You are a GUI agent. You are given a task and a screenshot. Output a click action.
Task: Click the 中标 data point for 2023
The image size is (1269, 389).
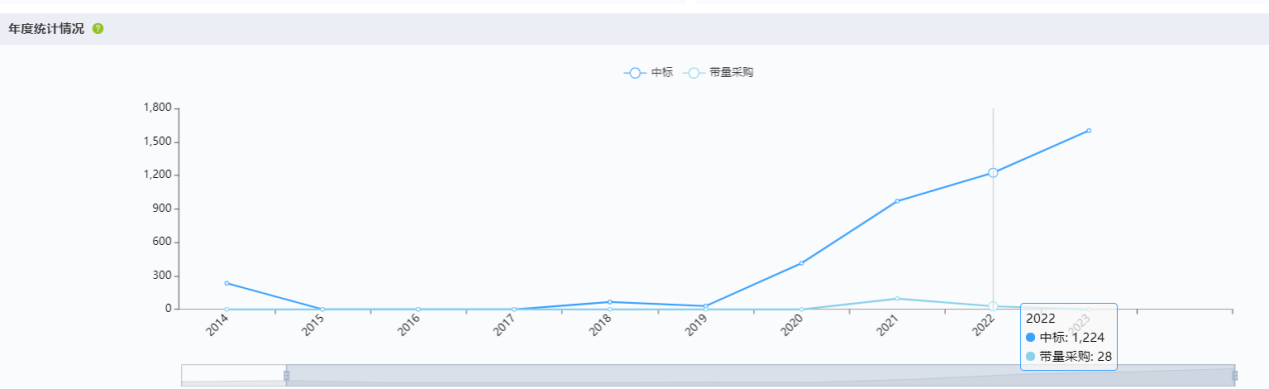point(1089,130)
